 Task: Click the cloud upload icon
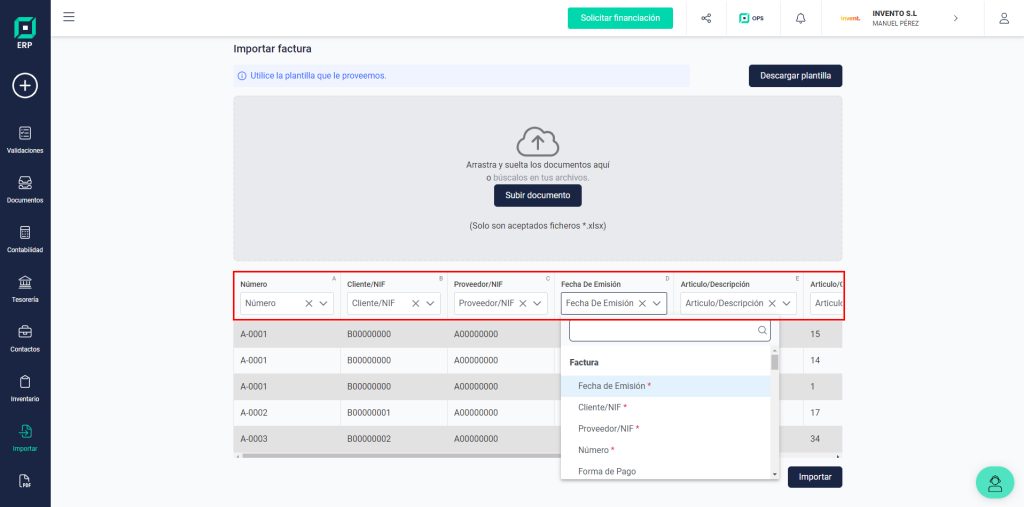pyautogui.click(x=537, y=142)
